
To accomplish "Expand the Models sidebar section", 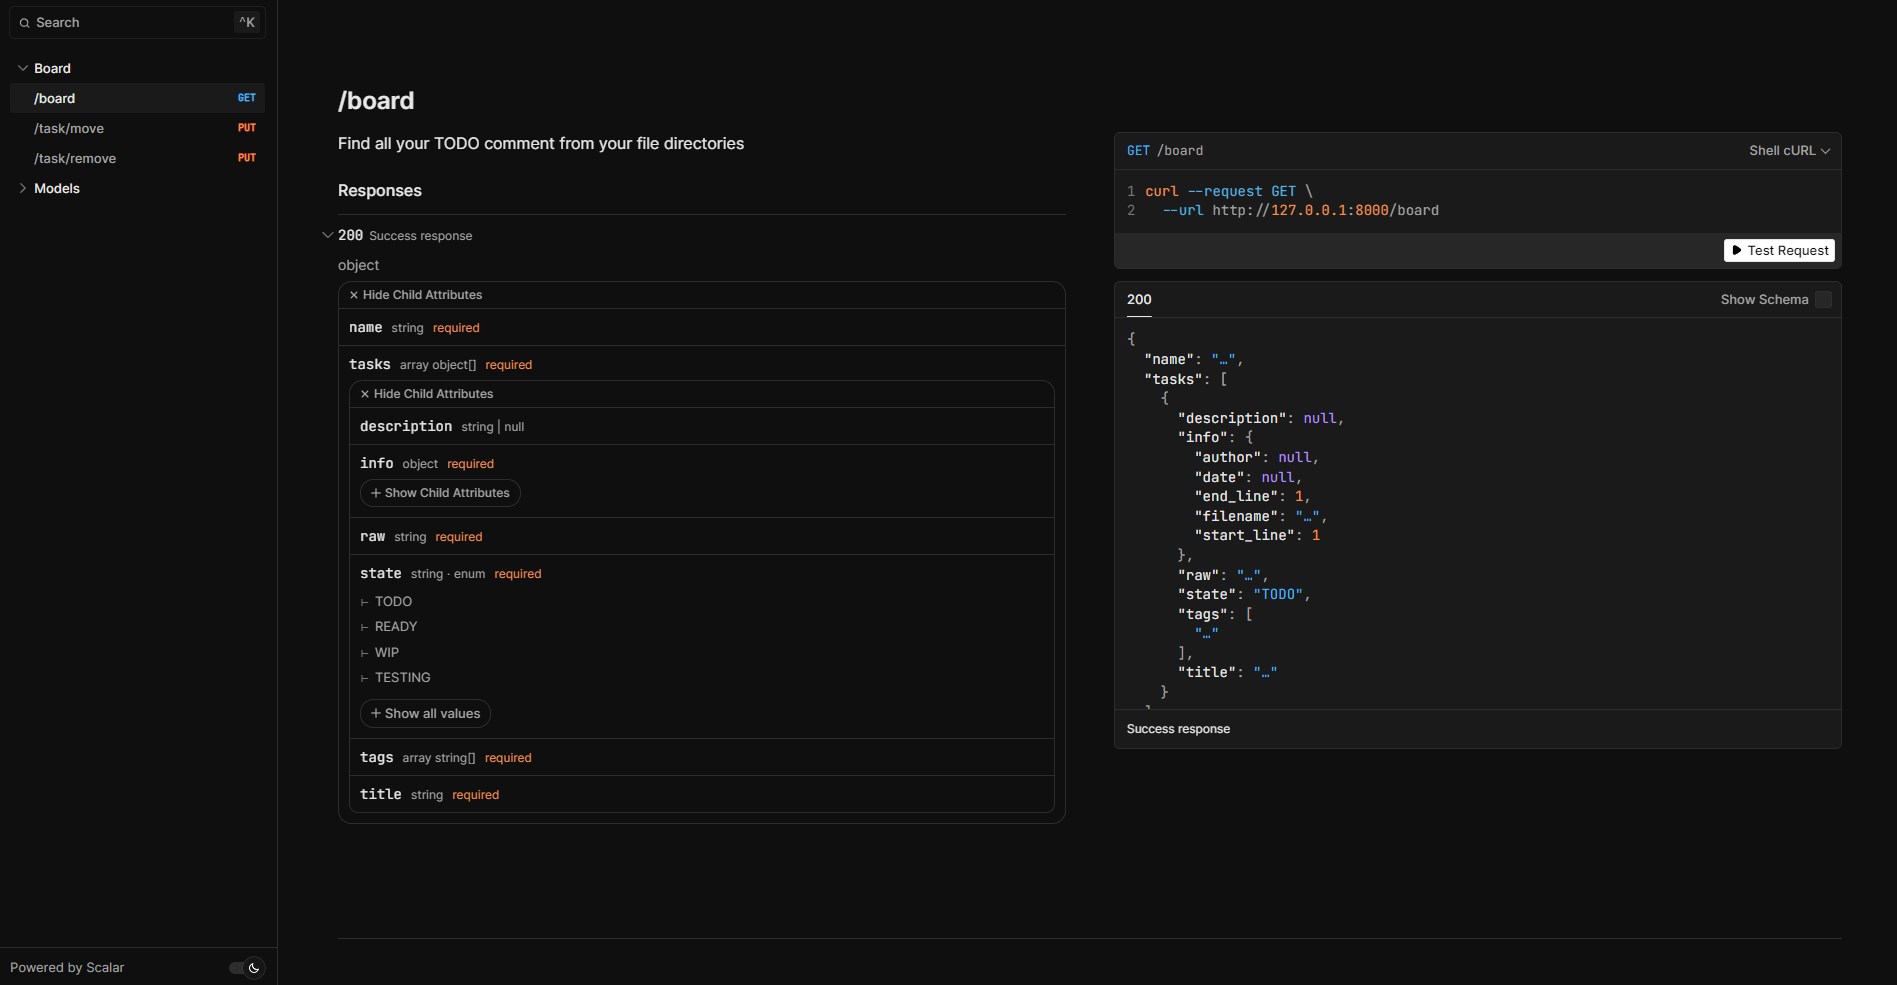I will click(x=23, y=188).
